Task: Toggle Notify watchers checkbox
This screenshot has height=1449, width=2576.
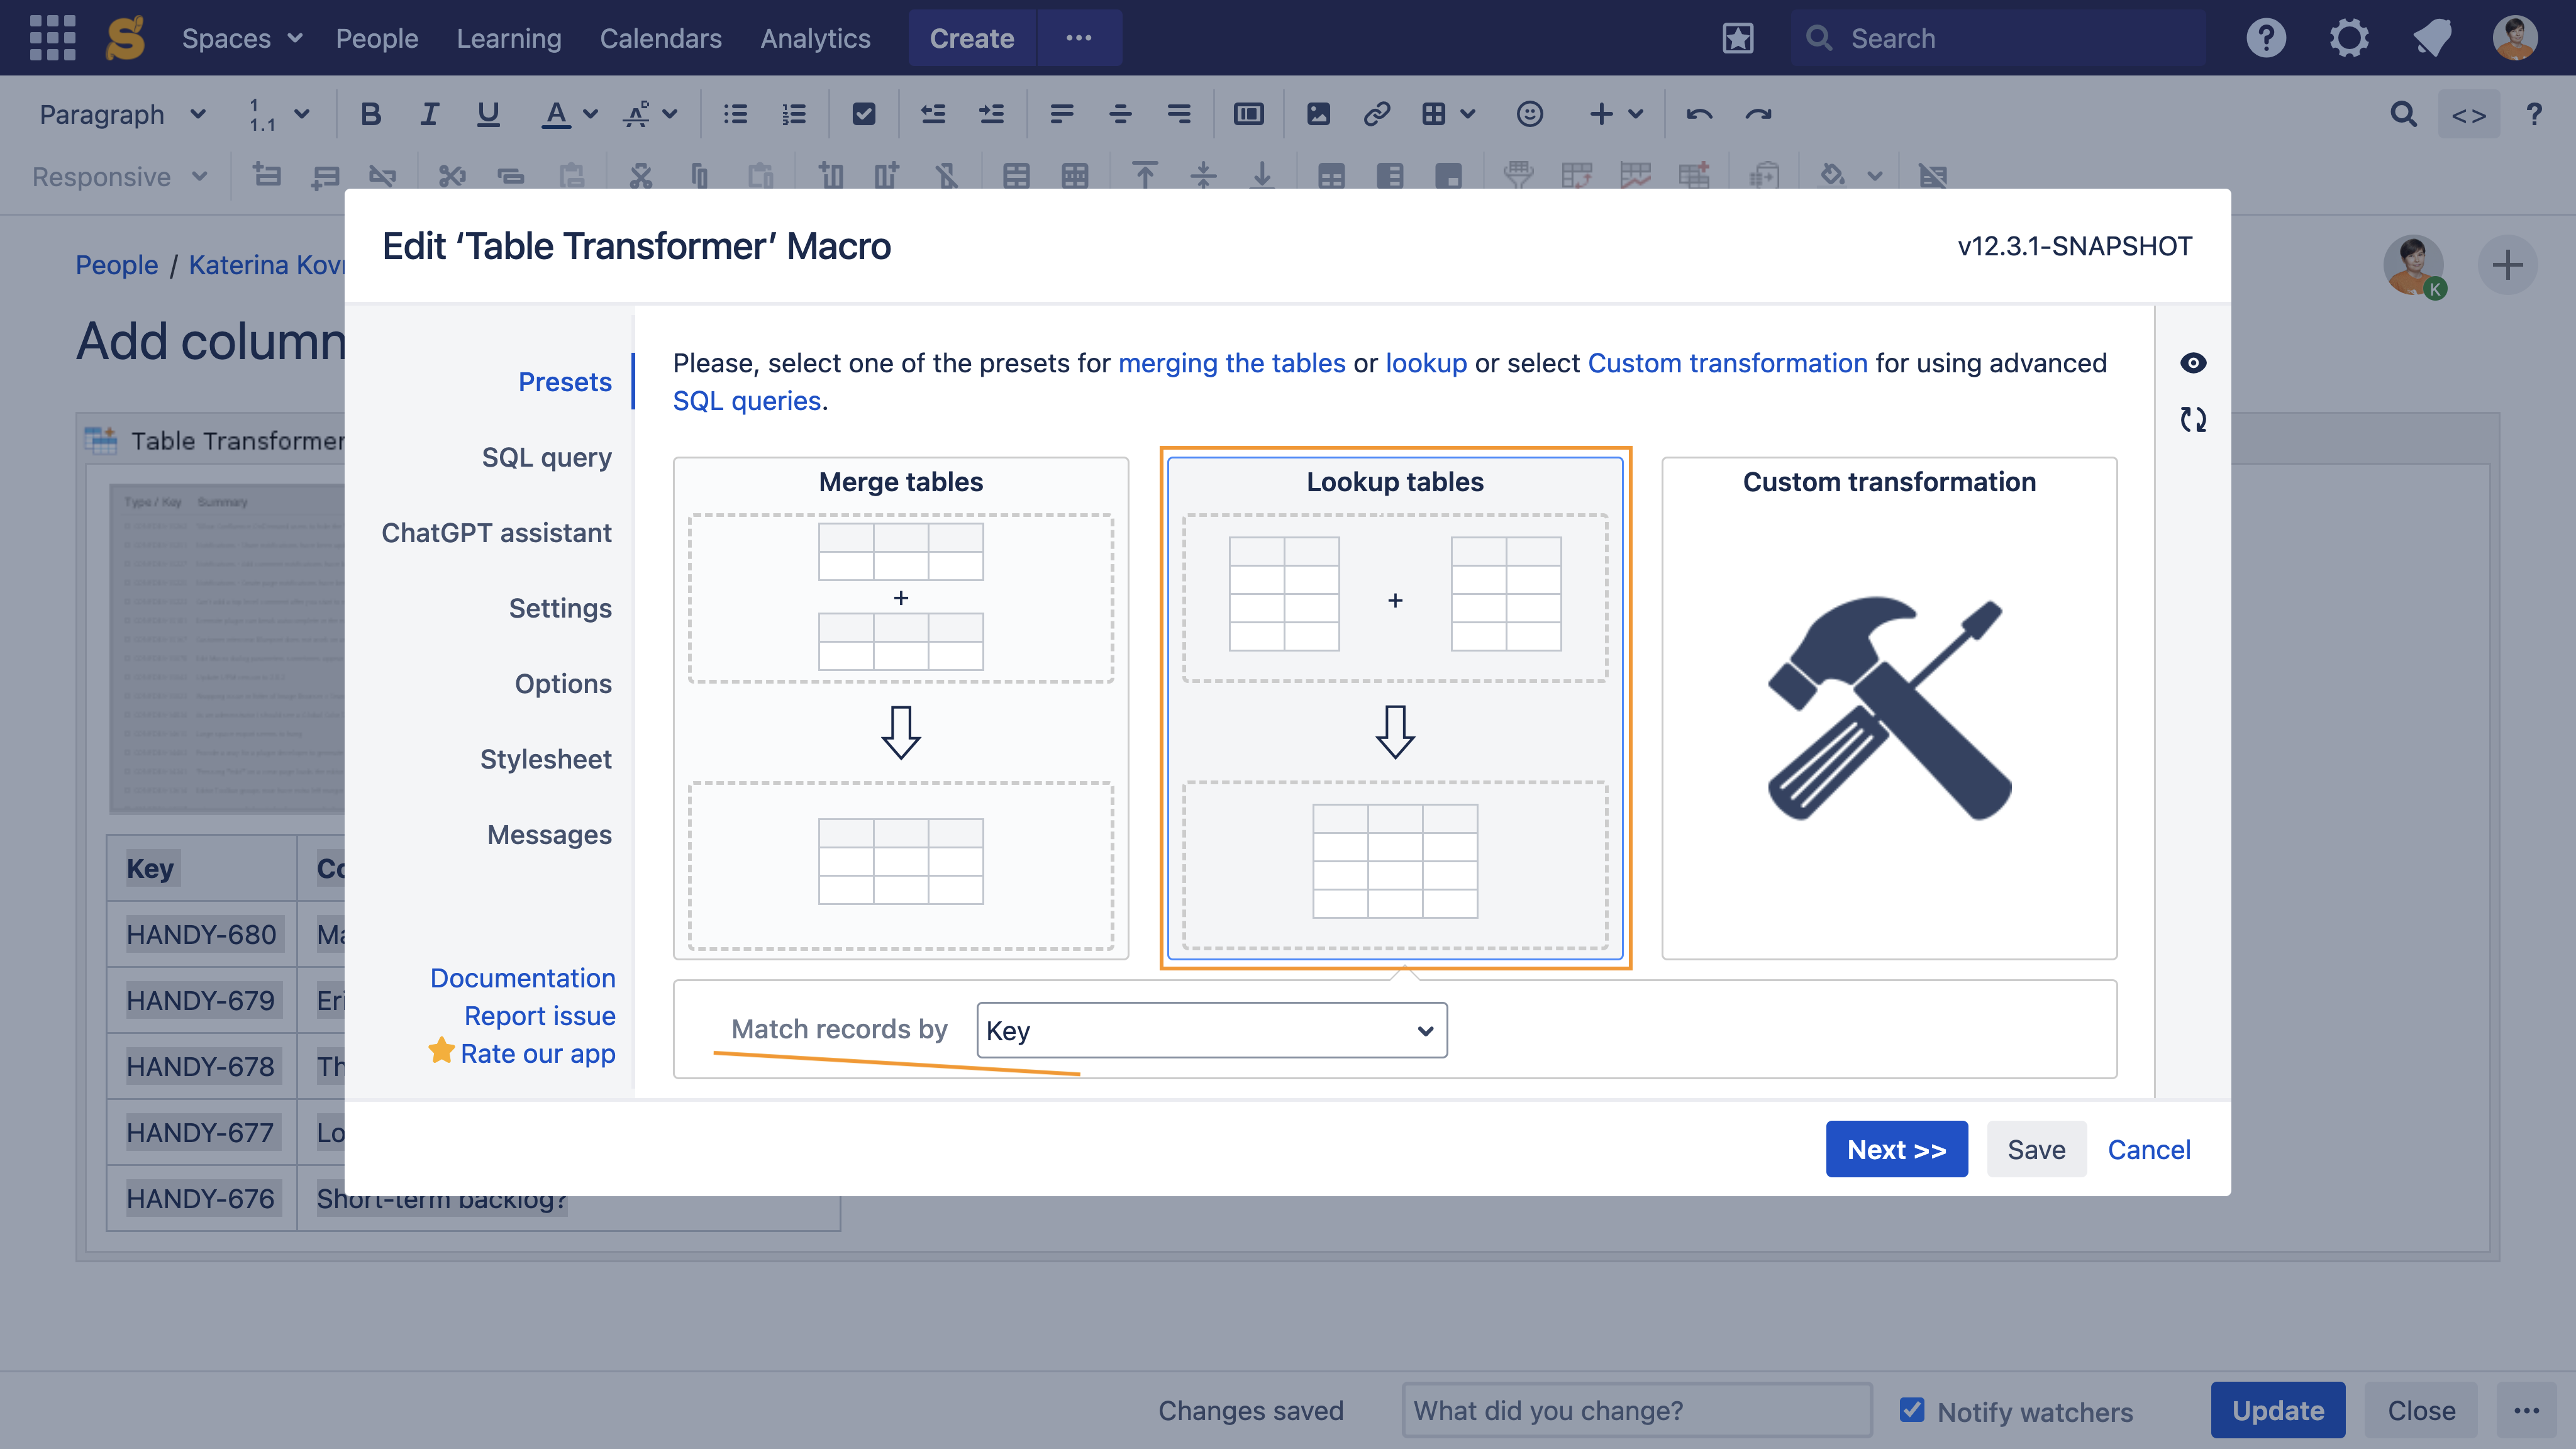Action: (1912, 1410)
